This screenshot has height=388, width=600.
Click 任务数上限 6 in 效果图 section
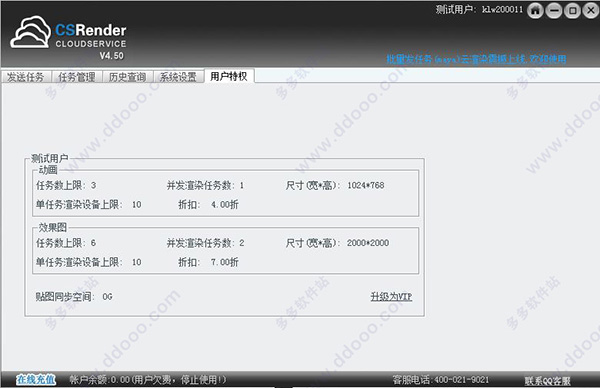pos(66,243)
